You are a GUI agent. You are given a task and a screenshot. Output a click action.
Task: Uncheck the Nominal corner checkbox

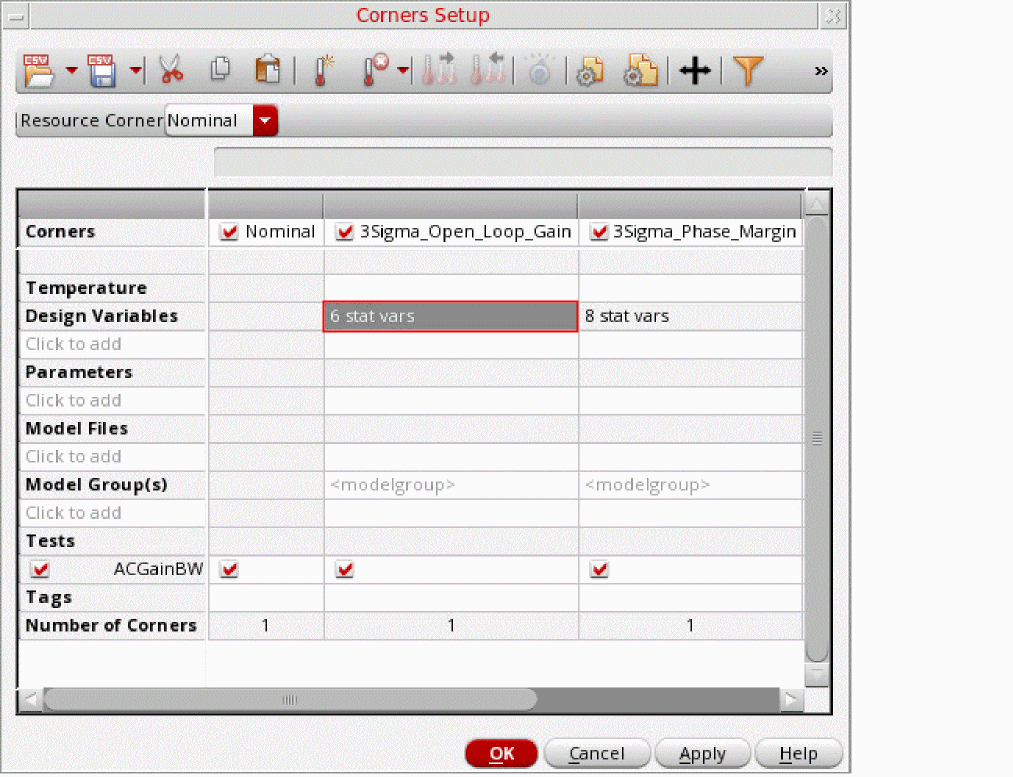point(229,232)
